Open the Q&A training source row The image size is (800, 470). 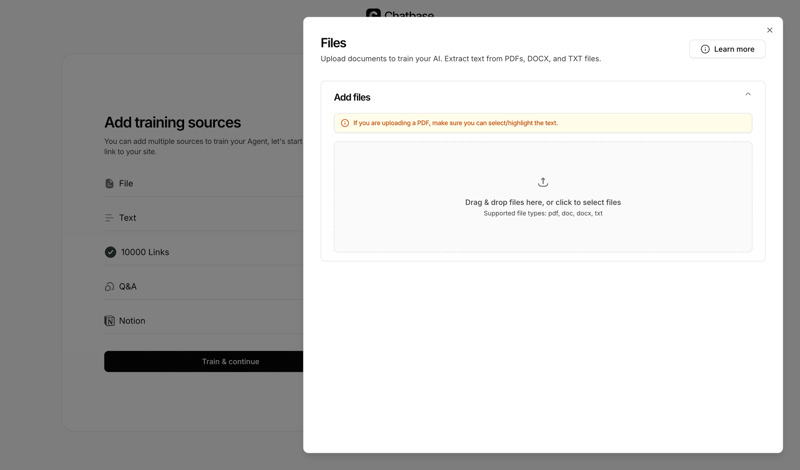[204, 286]
